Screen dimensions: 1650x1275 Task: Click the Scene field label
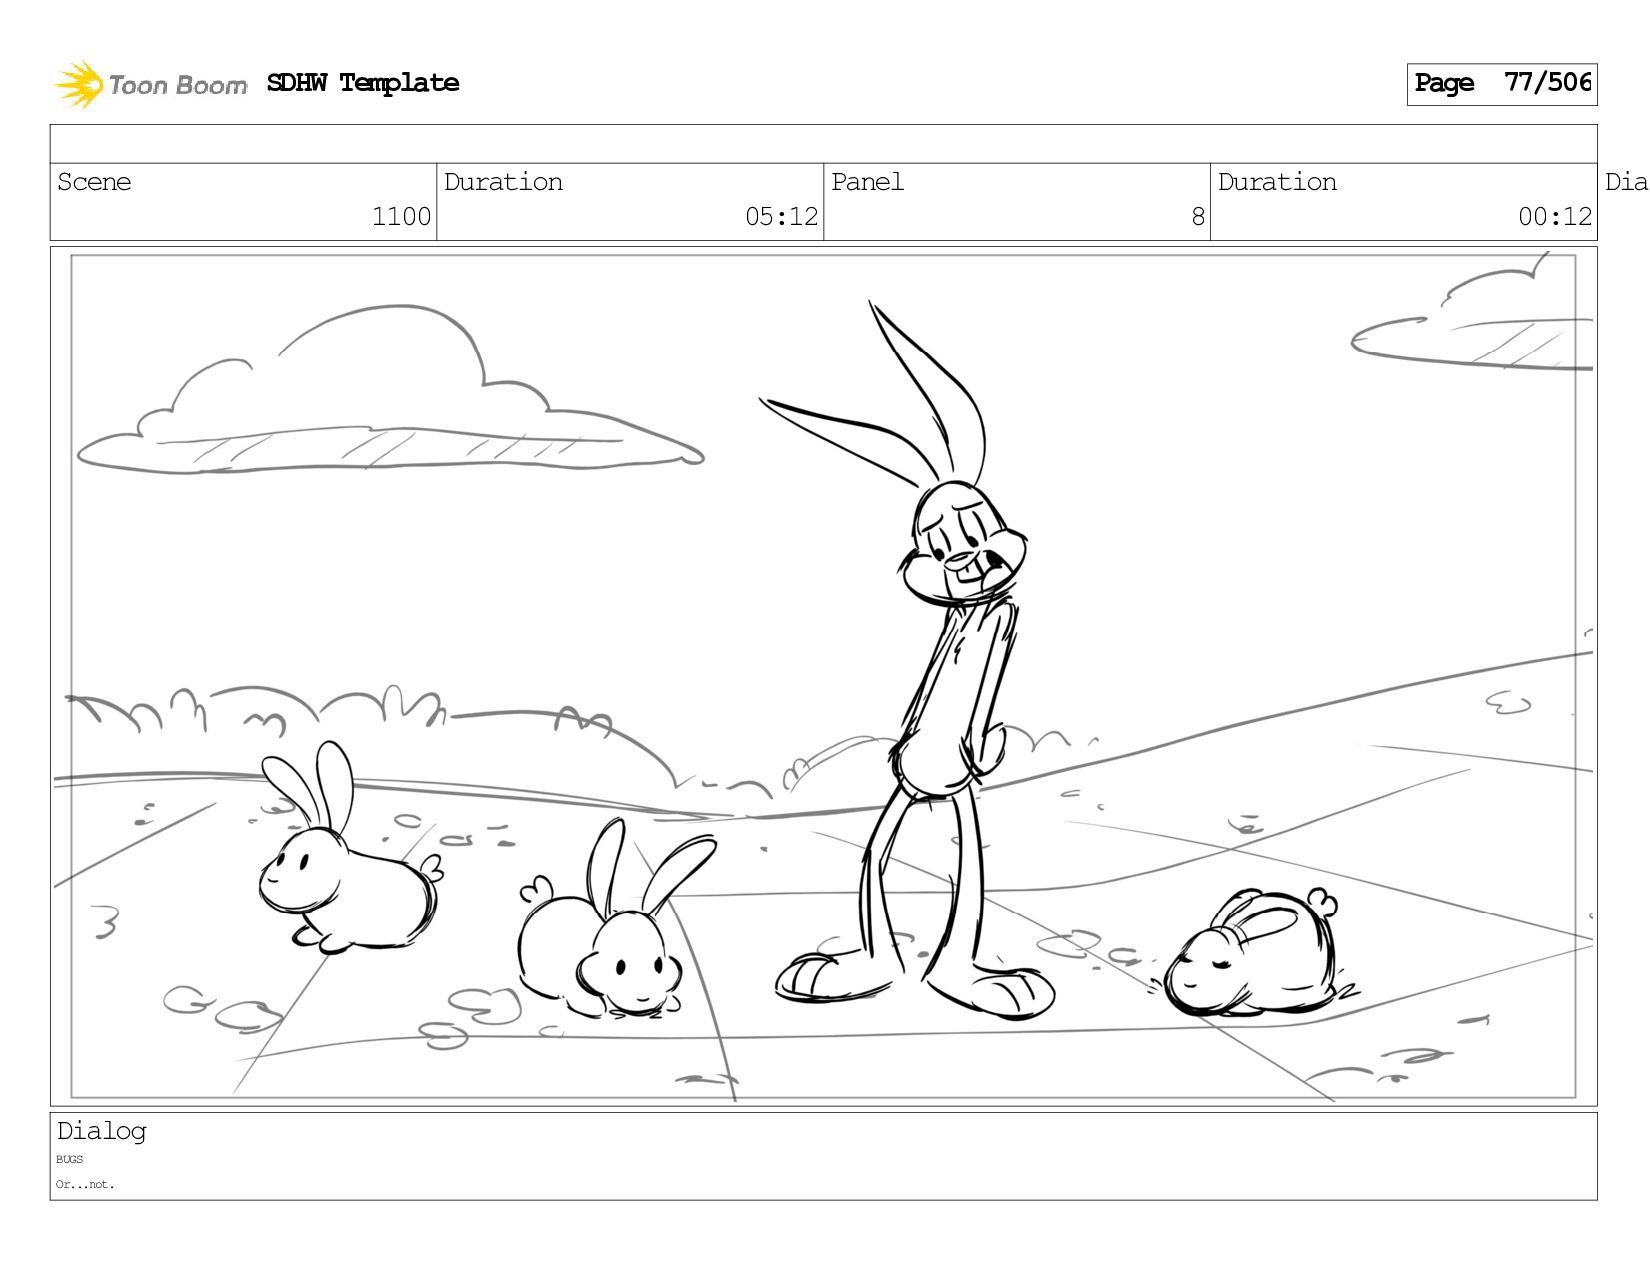[x=94, y=182]
